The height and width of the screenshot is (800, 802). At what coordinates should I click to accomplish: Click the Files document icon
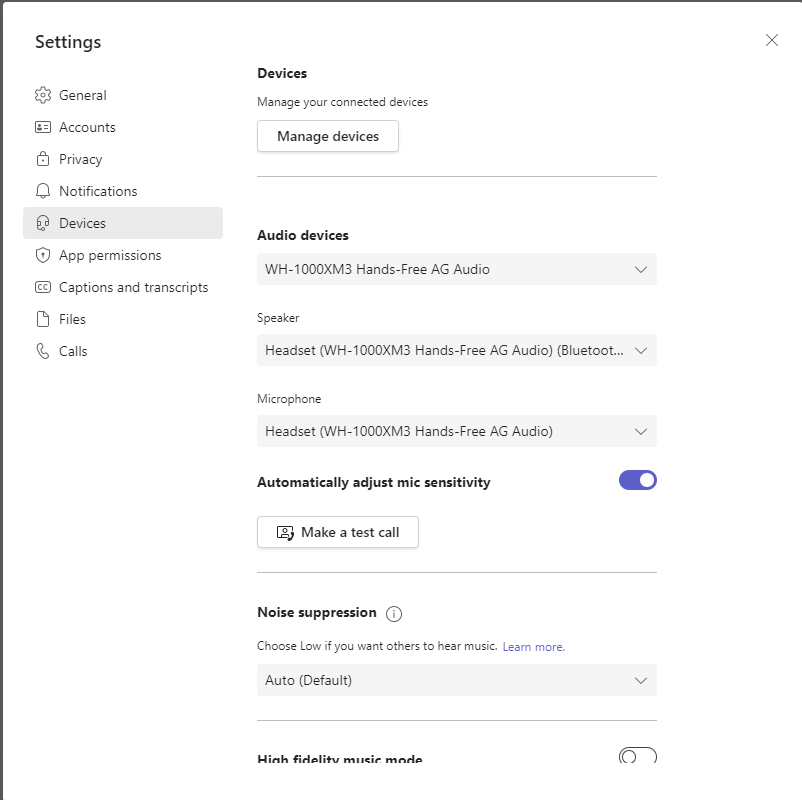[42, 319]
